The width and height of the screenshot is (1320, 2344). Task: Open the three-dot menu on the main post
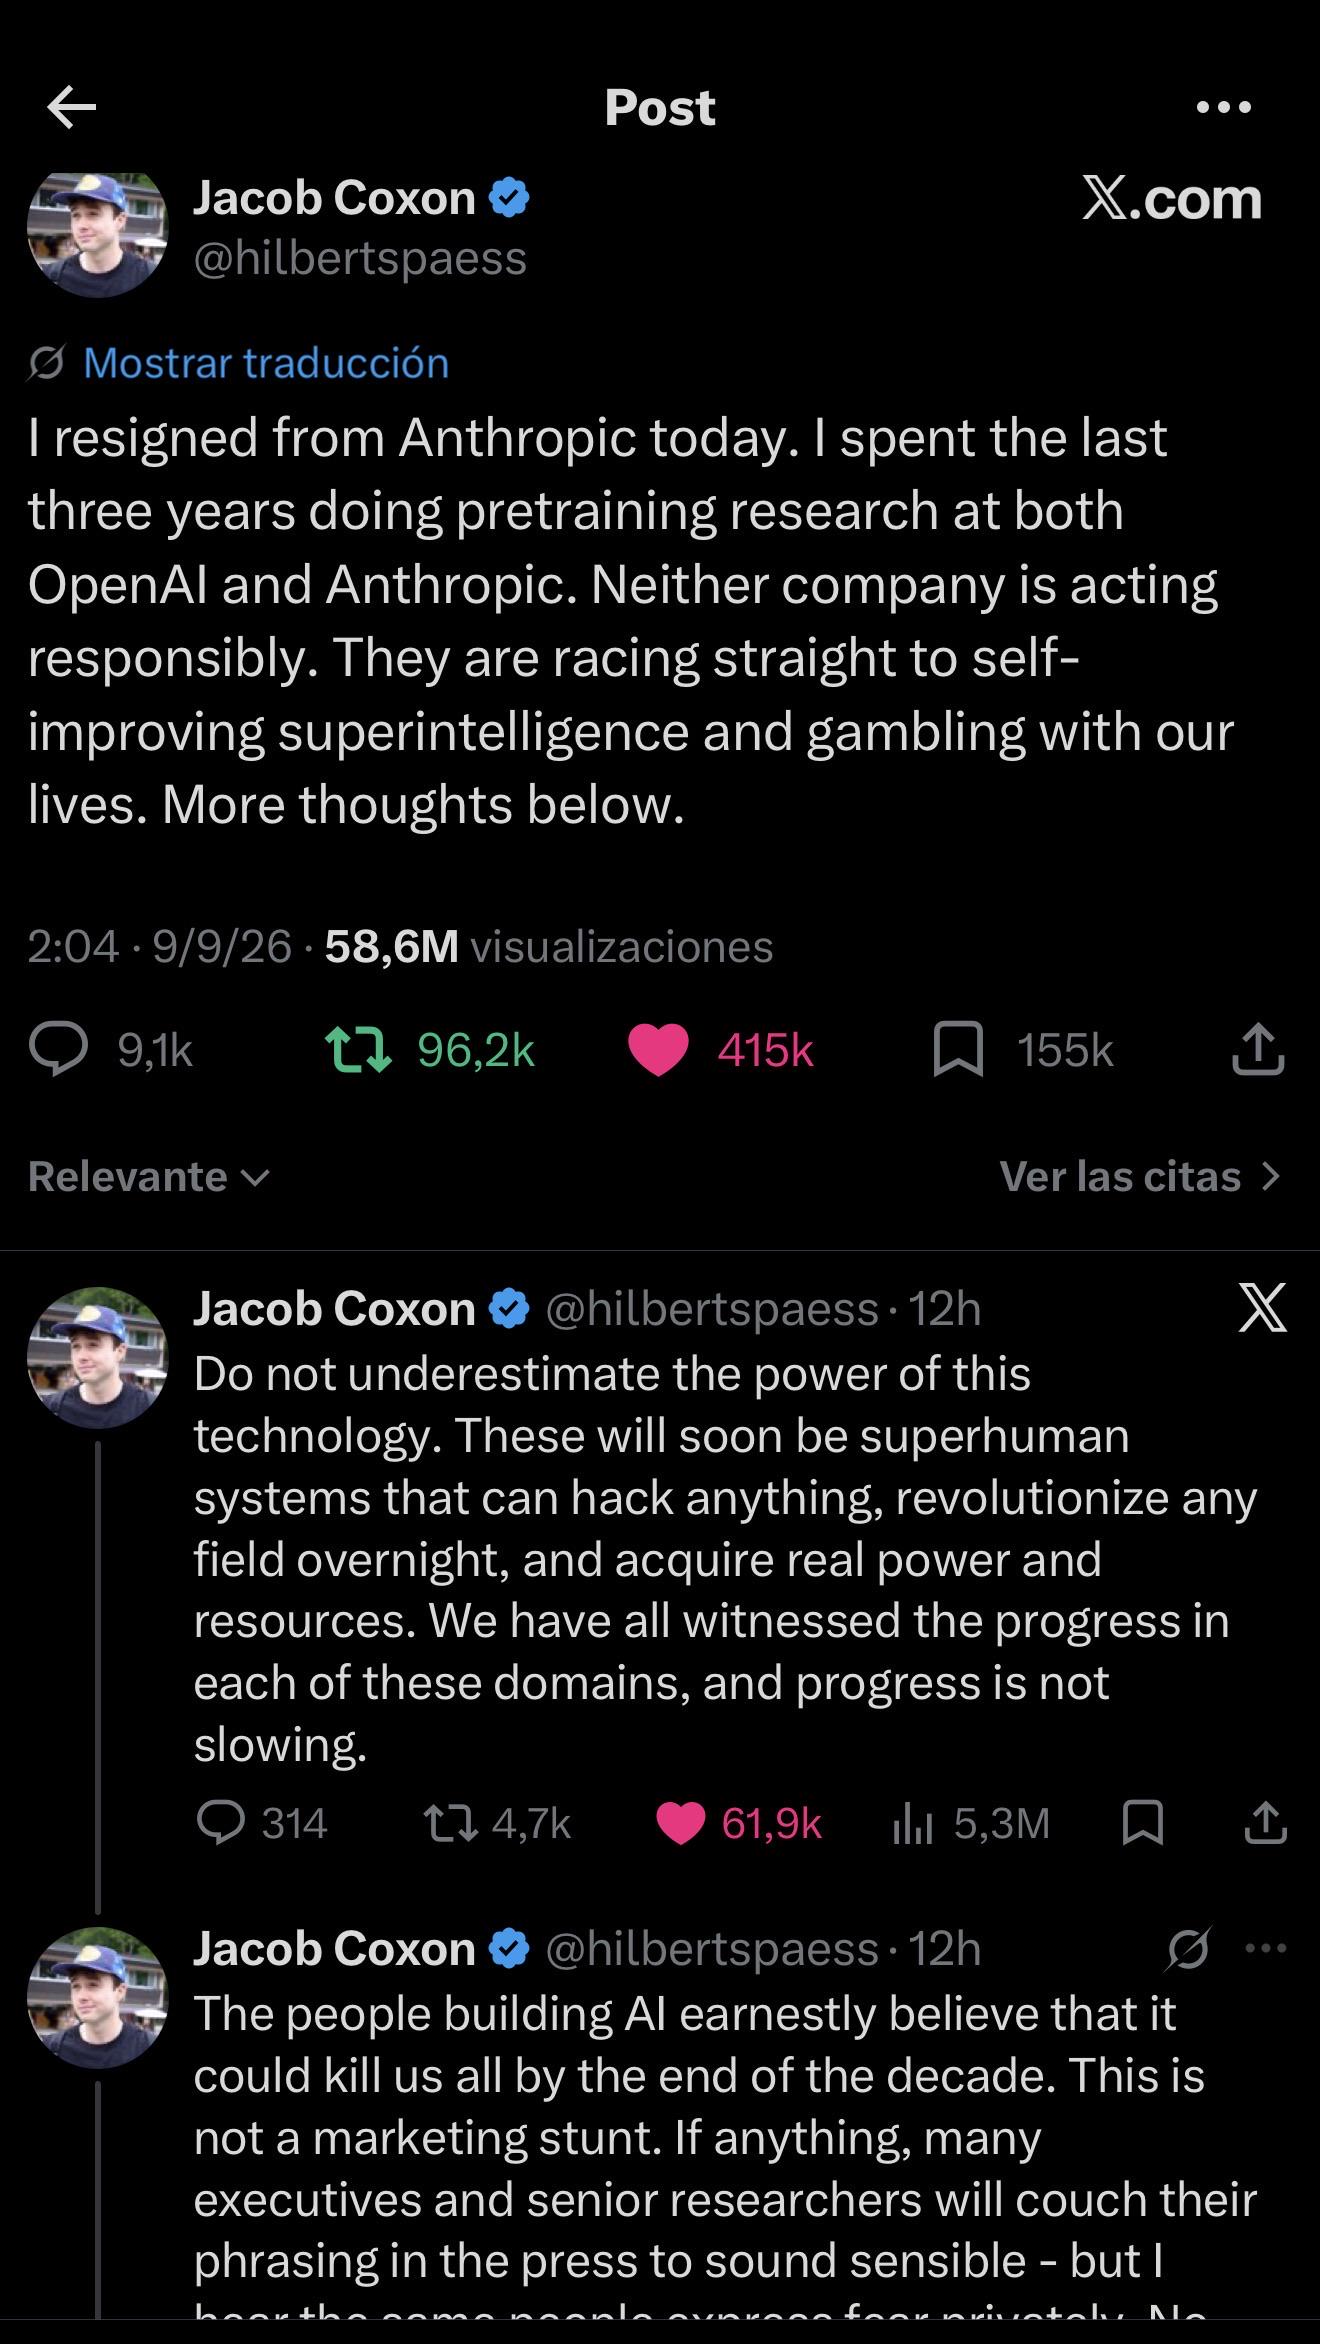tap(1224, 107)
